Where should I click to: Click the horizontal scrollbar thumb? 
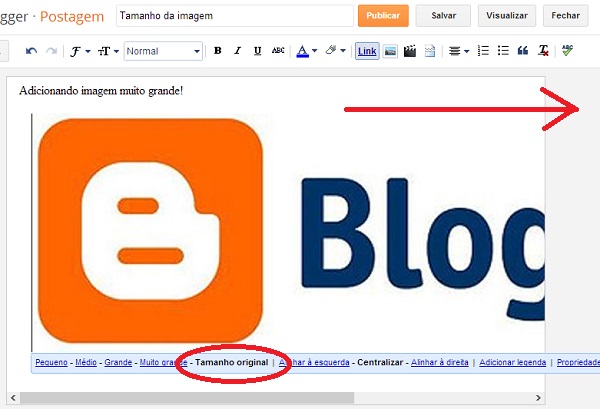187,398
